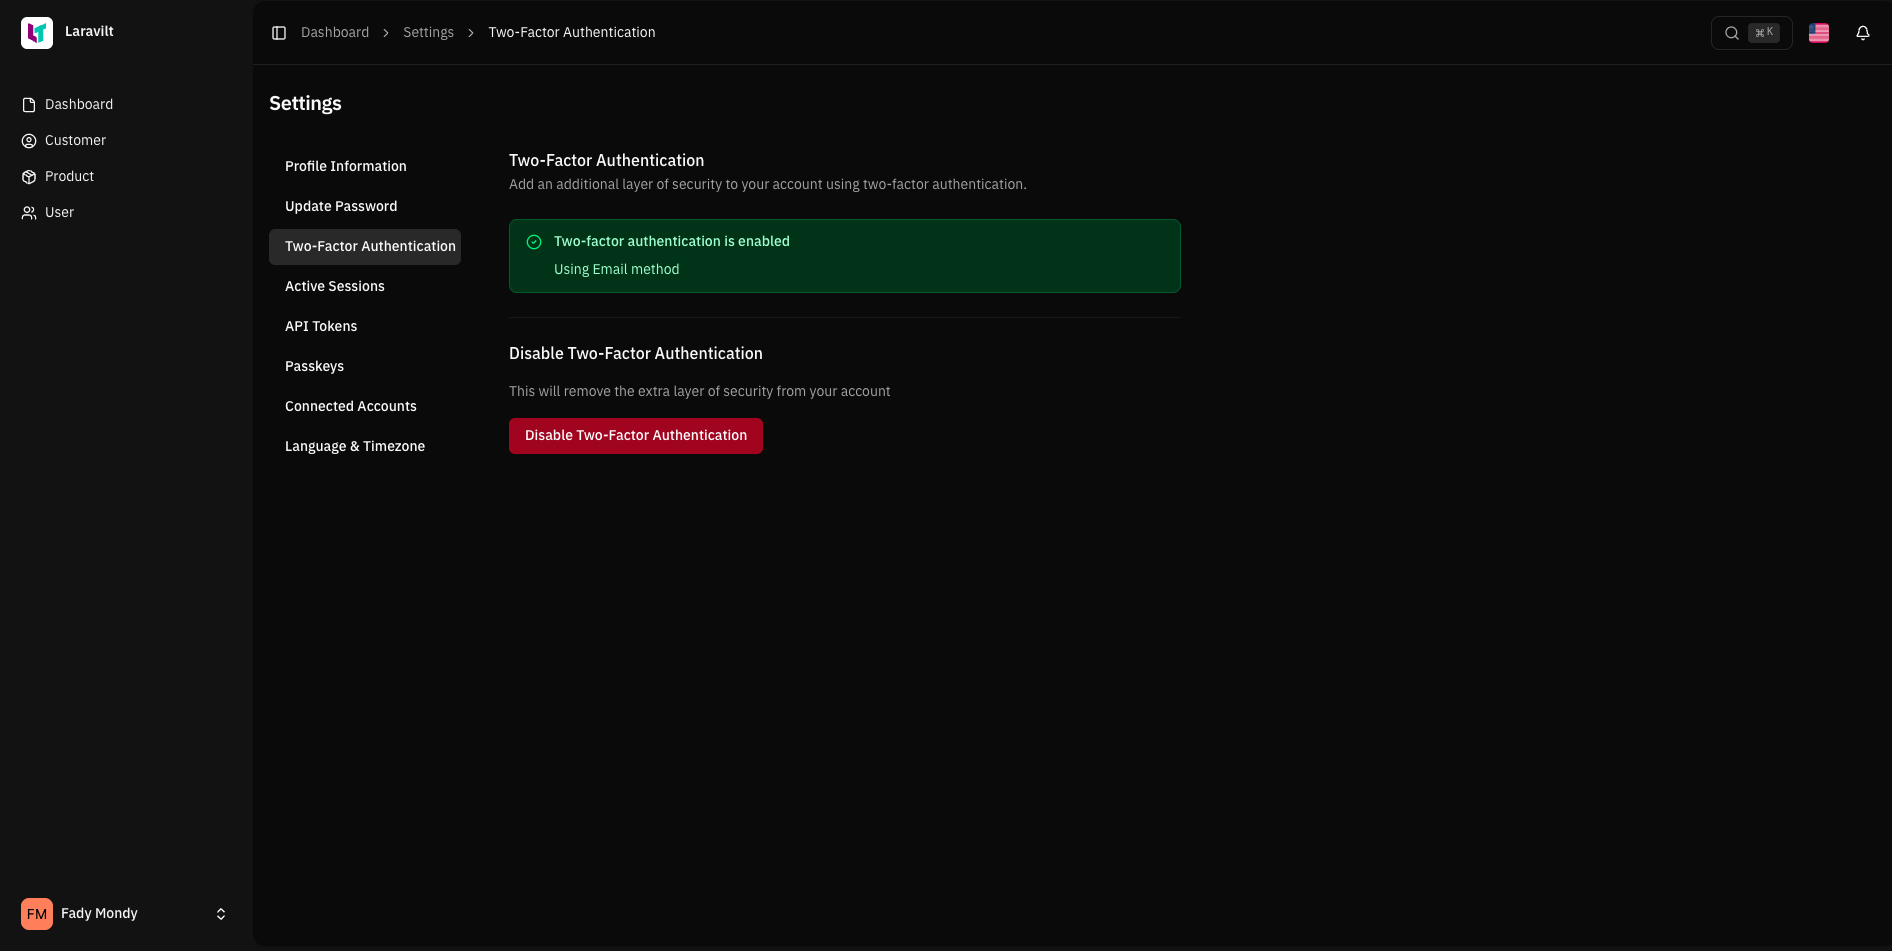Click the Laravilt logo icon

click(x=36, y=32)
